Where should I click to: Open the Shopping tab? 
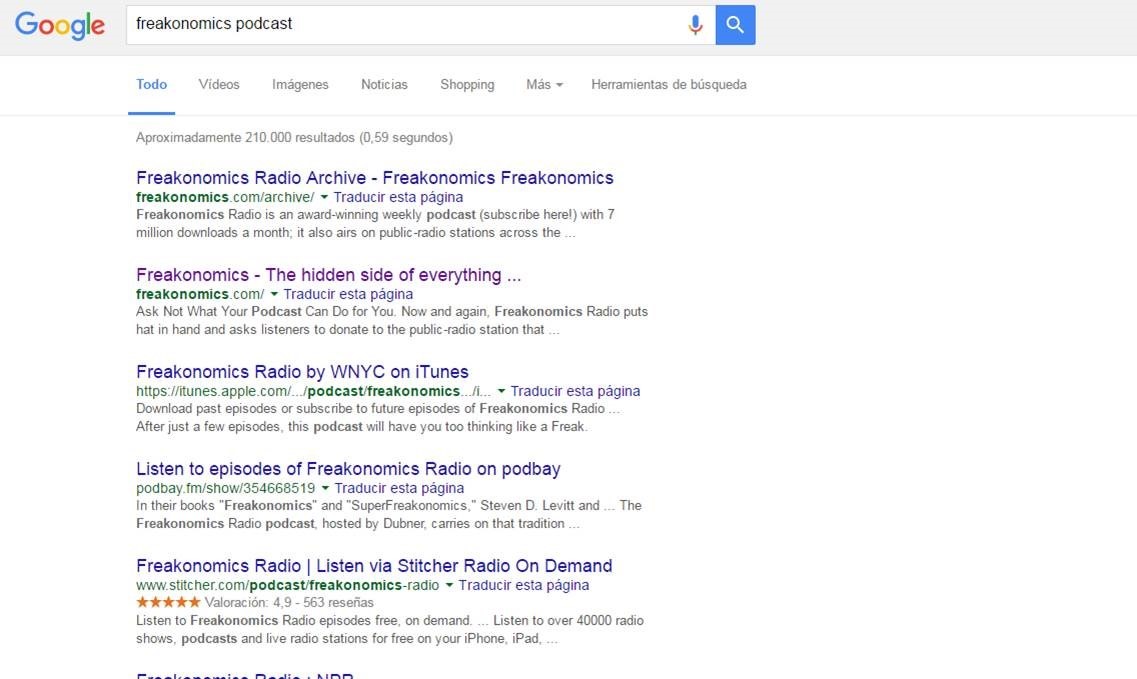(467, 85)
